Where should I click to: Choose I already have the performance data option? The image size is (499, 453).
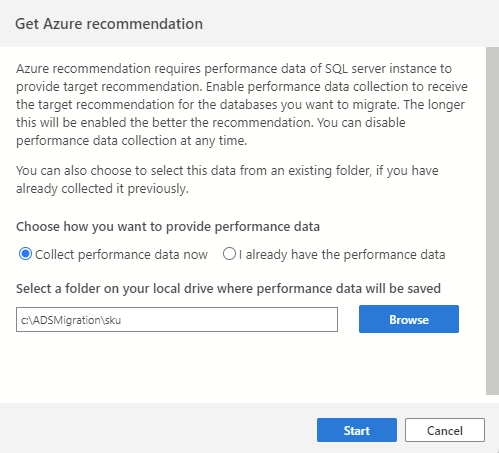(229, 254)
